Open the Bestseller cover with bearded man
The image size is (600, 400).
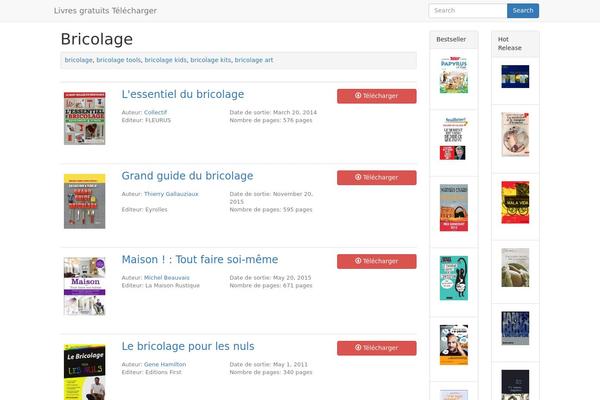(x=454, y=345)
